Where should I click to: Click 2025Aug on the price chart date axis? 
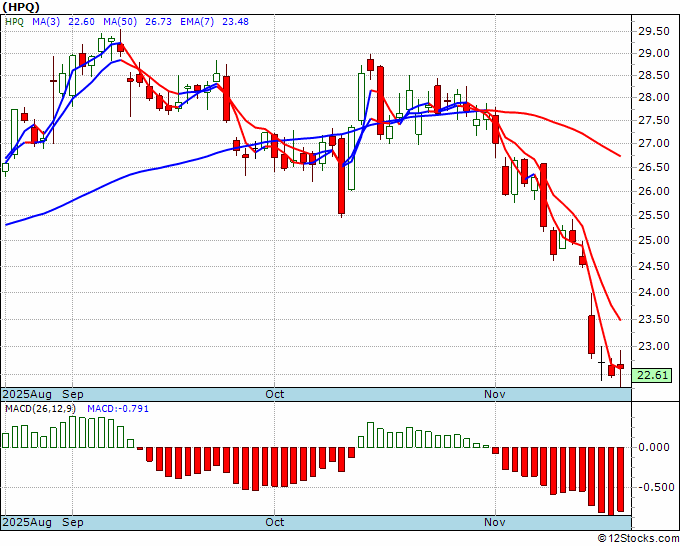click(28, 394)
